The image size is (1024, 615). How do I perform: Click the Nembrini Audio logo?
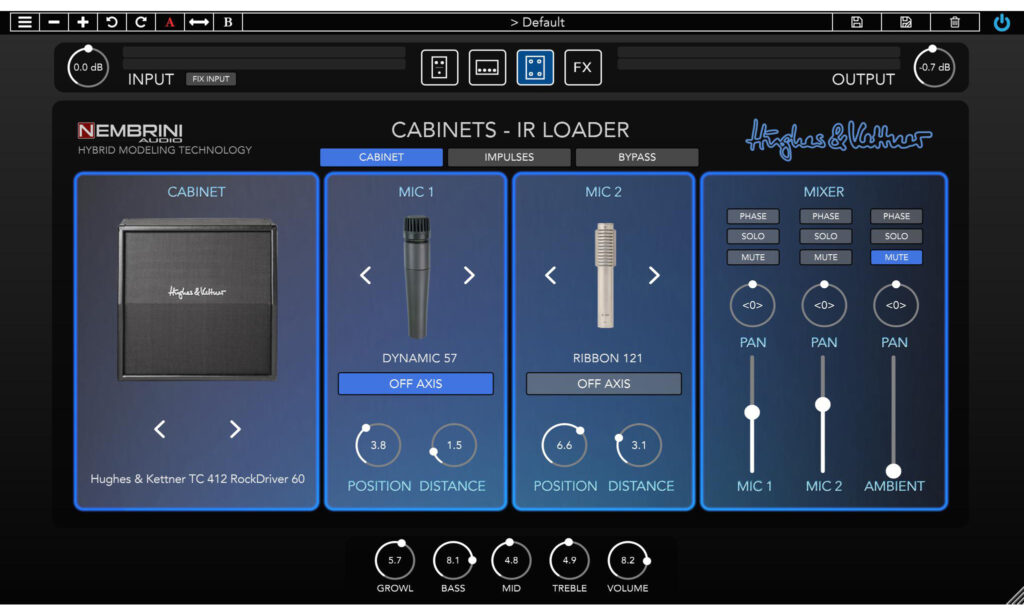tap(130, 133)
